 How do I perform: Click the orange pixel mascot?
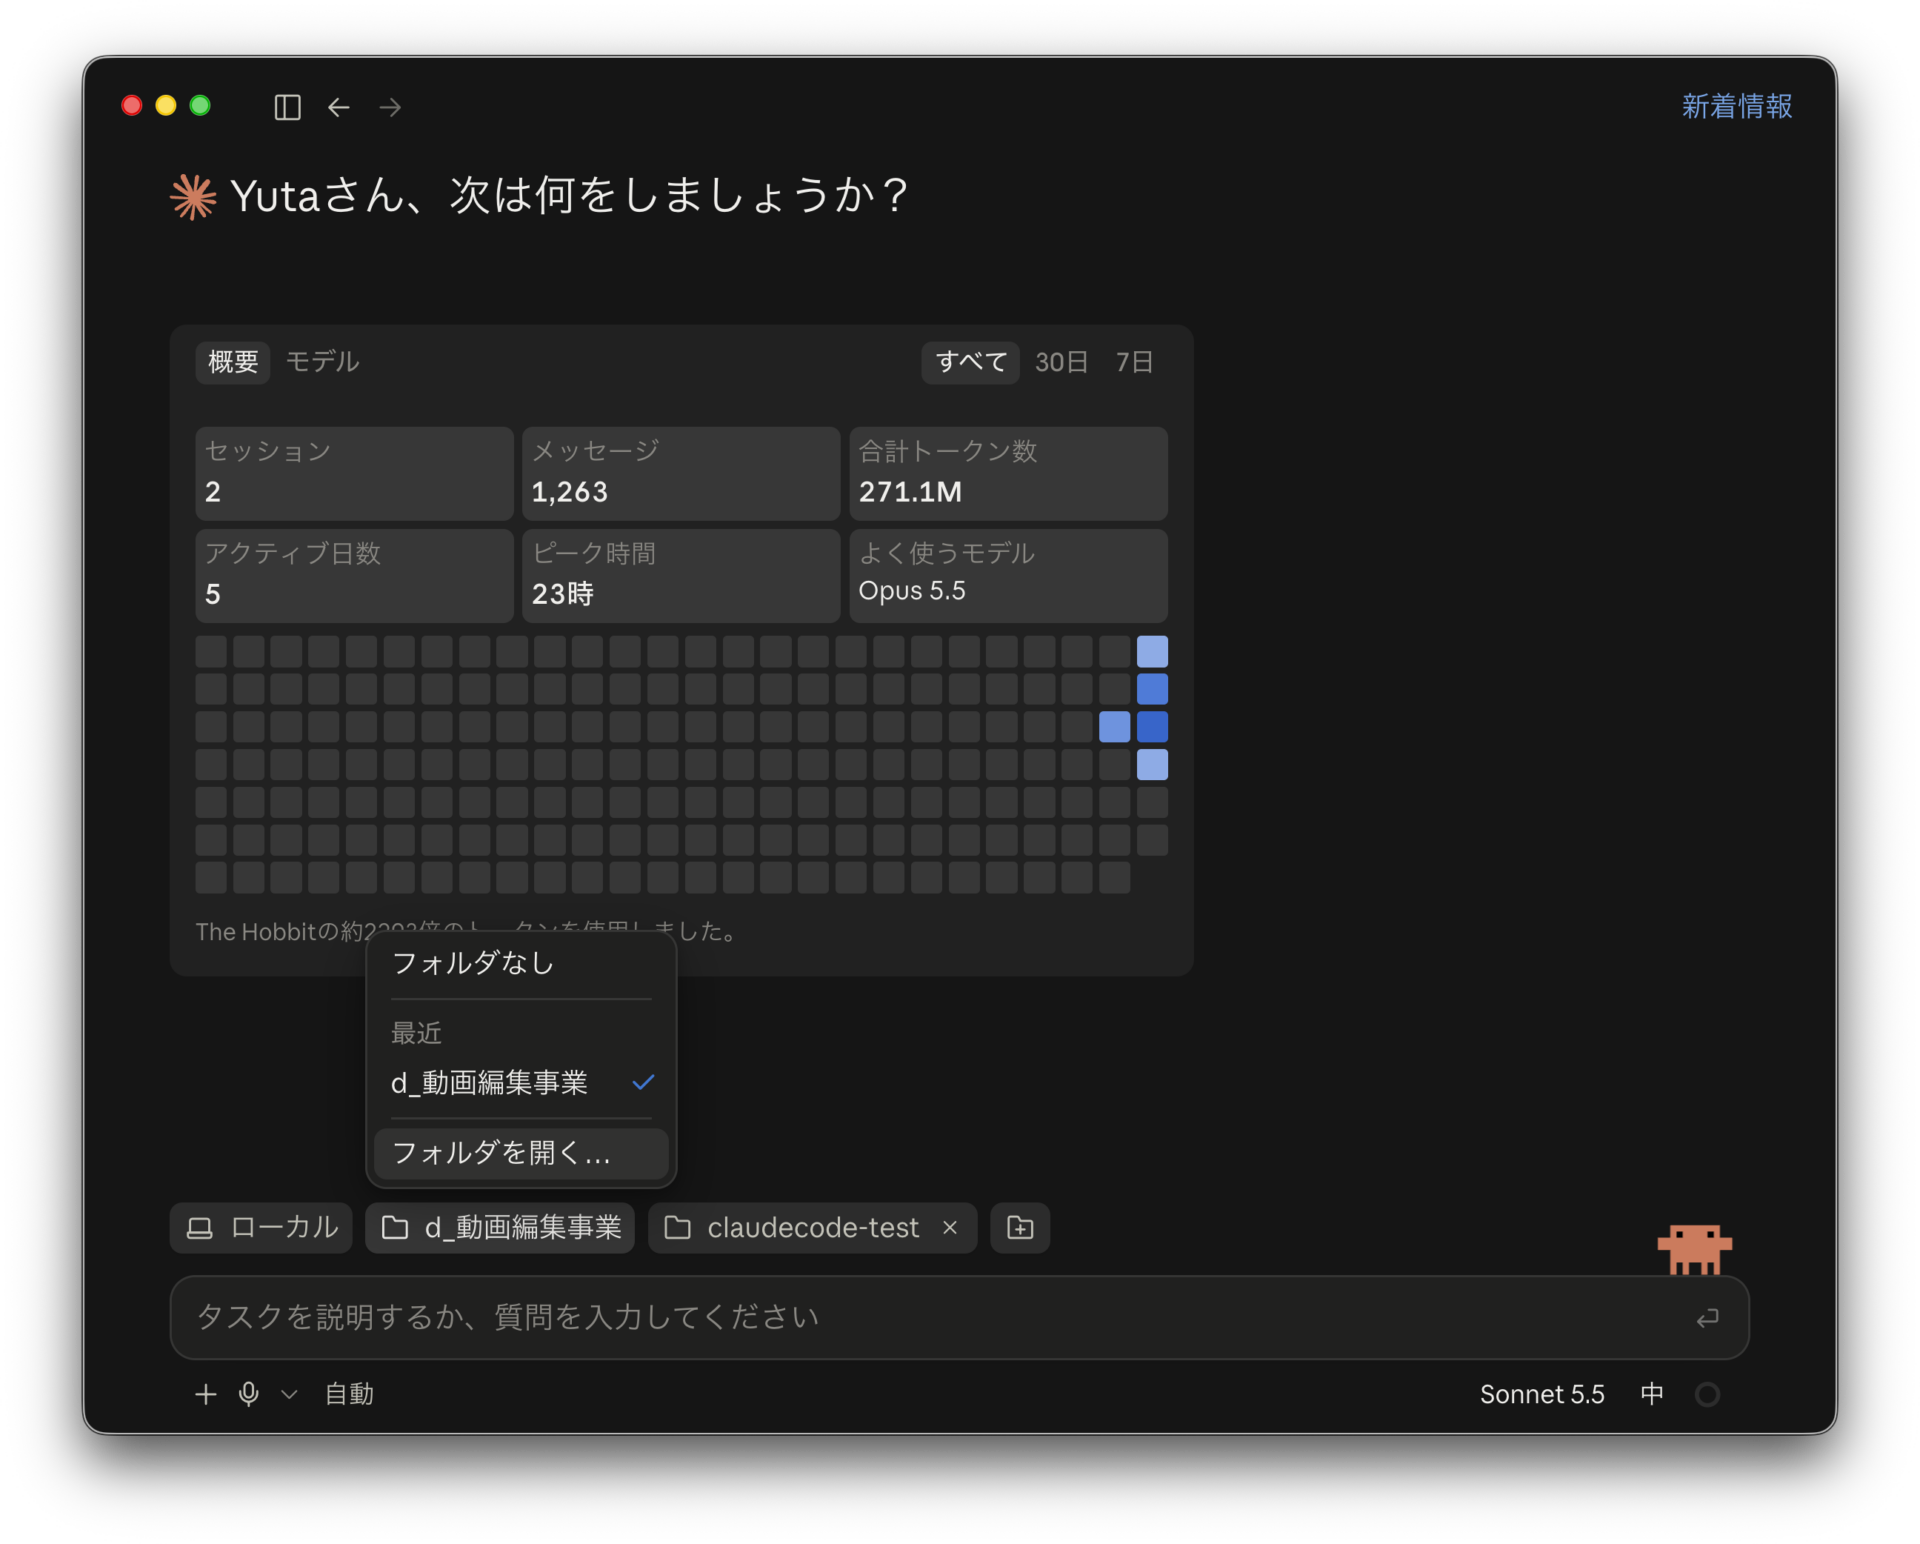[x=1694, y=1249]
